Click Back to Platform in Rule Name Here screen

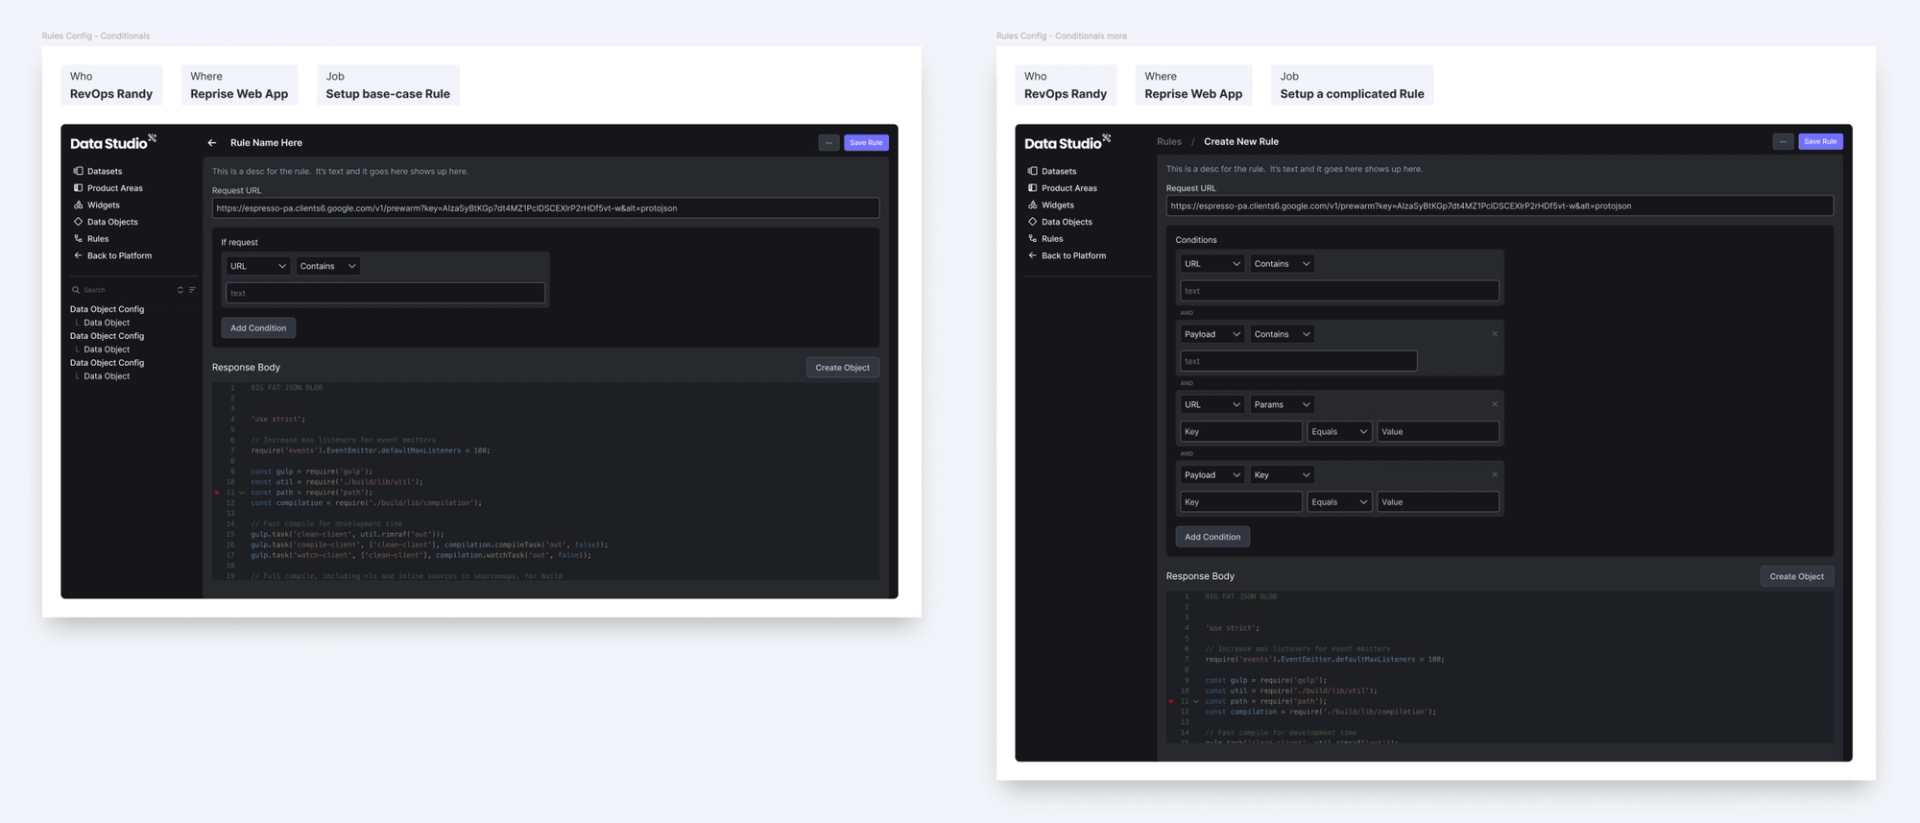pyautogui.click(x=113, y=256)
